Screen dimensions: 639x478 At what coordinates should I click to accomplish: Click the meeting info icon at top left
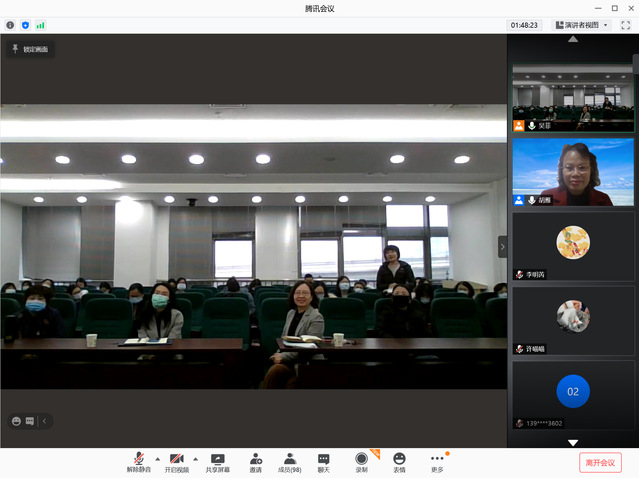point(10,25)
